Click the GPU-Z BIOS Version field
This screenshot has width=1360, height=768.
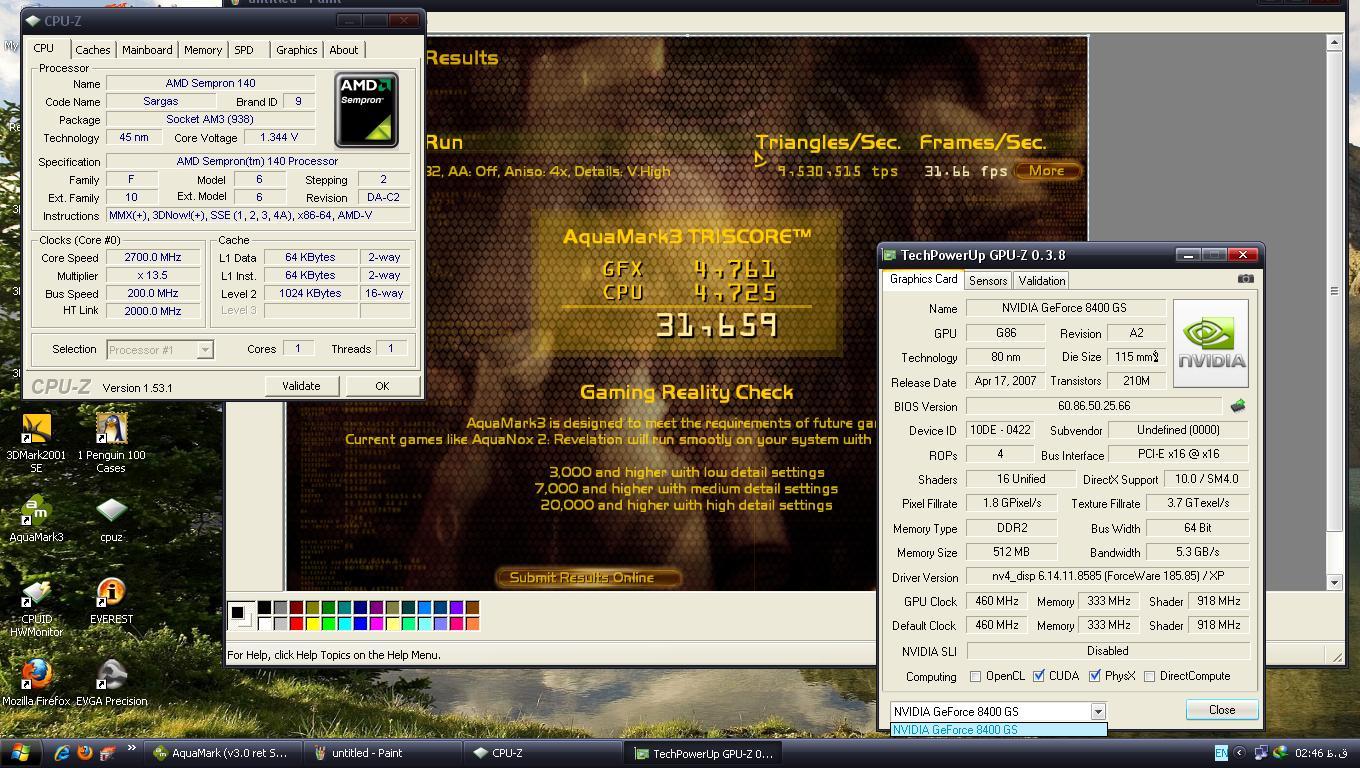1093,406
